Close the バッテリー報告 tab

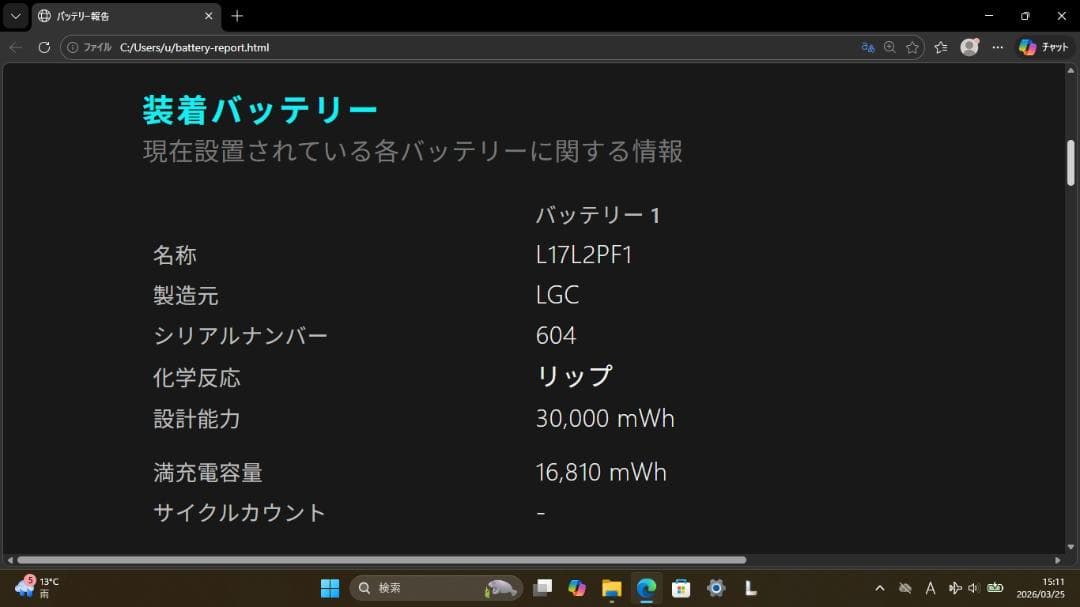click(209, 16)
